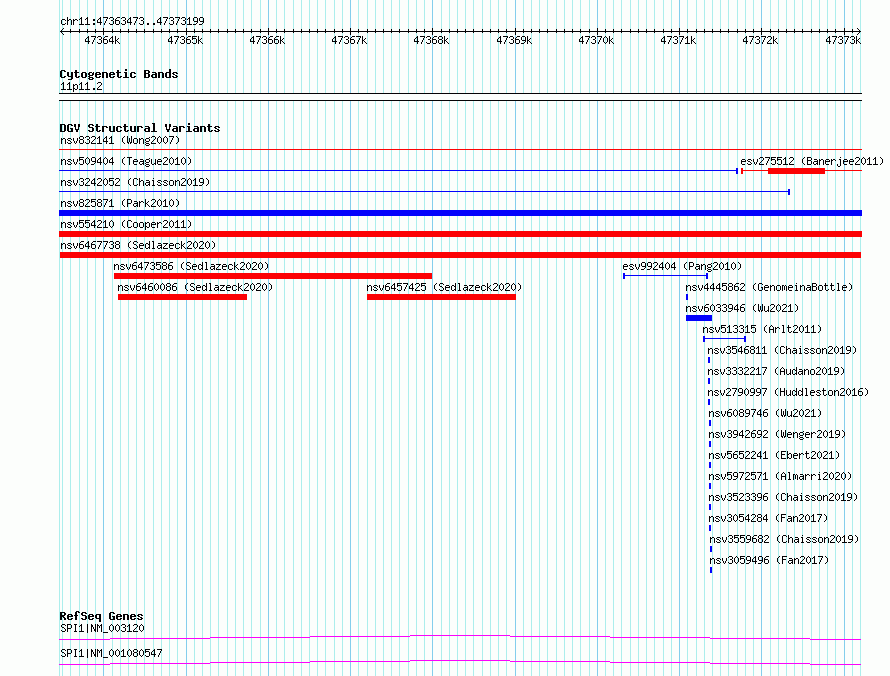The image size is (890, 676).
Task: Click the blue nsv513315 variant span
Action: (724, 339)
